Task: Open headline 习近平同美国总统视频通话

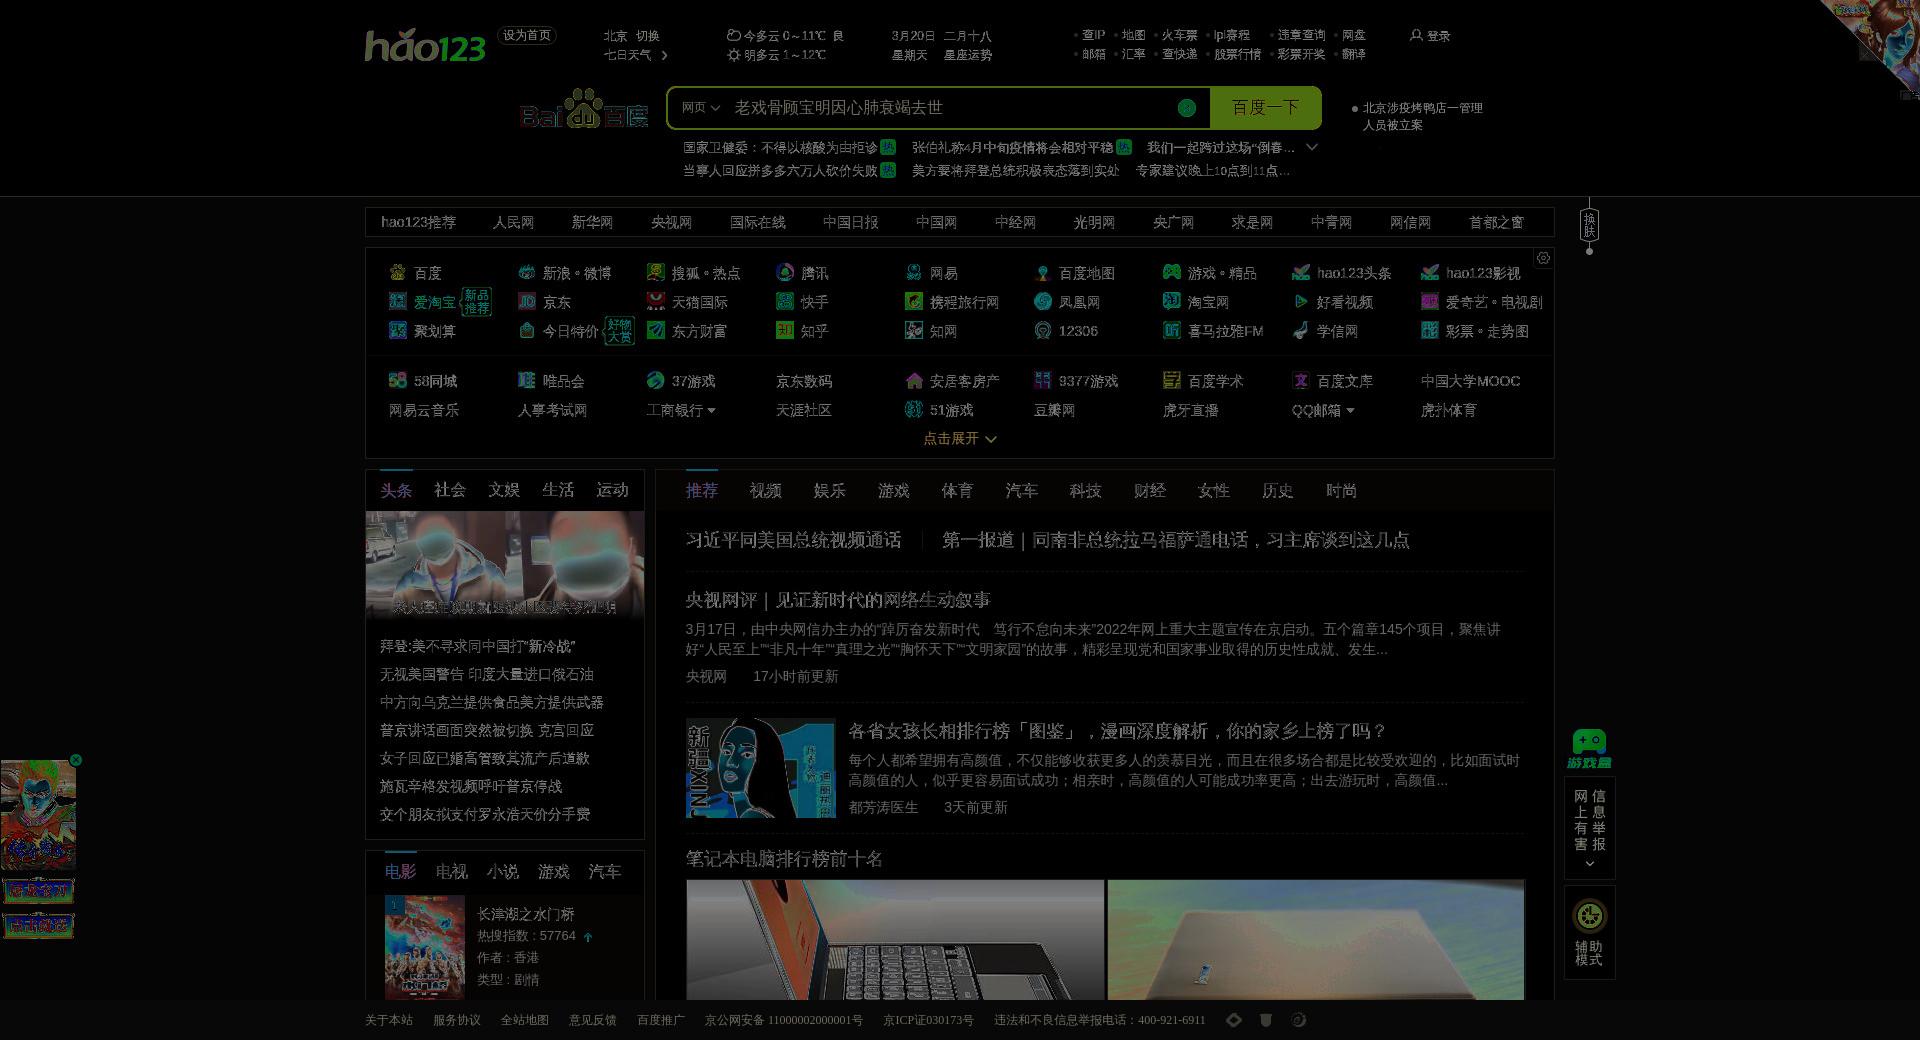Action: 793,540
